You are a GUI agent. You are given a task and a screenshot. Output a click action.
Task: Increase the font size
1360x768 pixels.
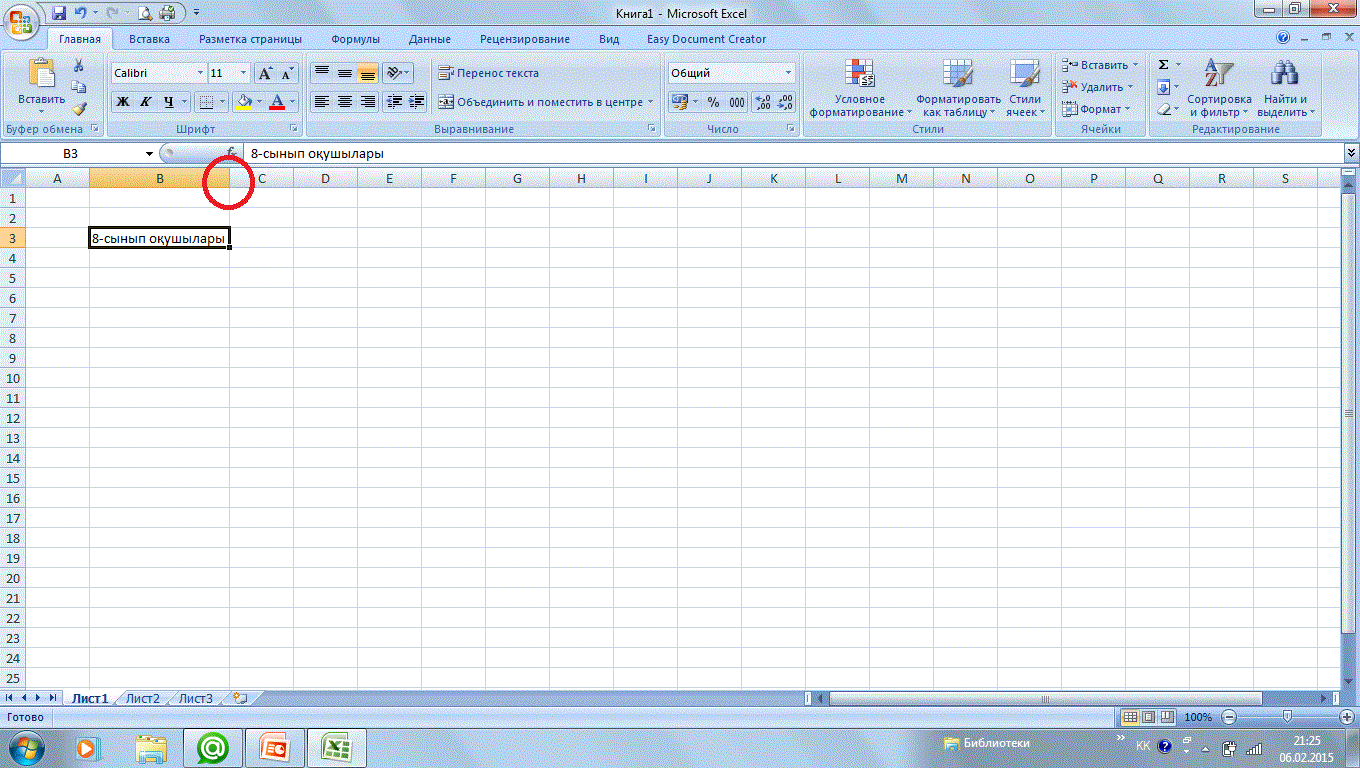(x=265, y=73)
